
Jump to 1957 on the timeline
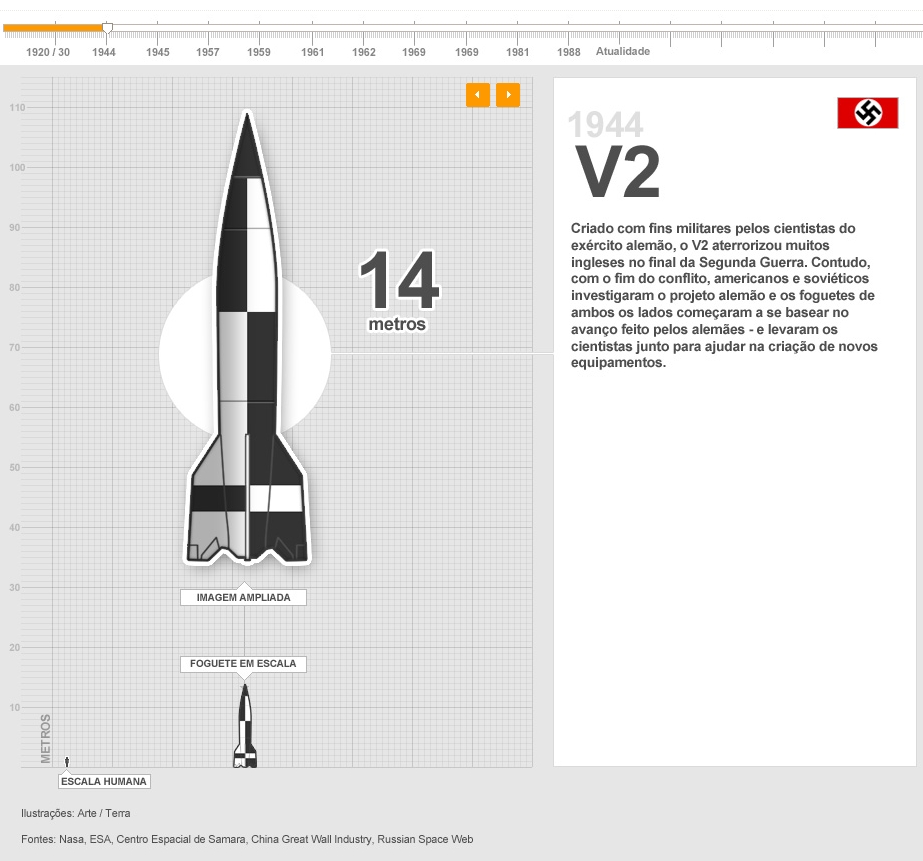click(208, 52)
